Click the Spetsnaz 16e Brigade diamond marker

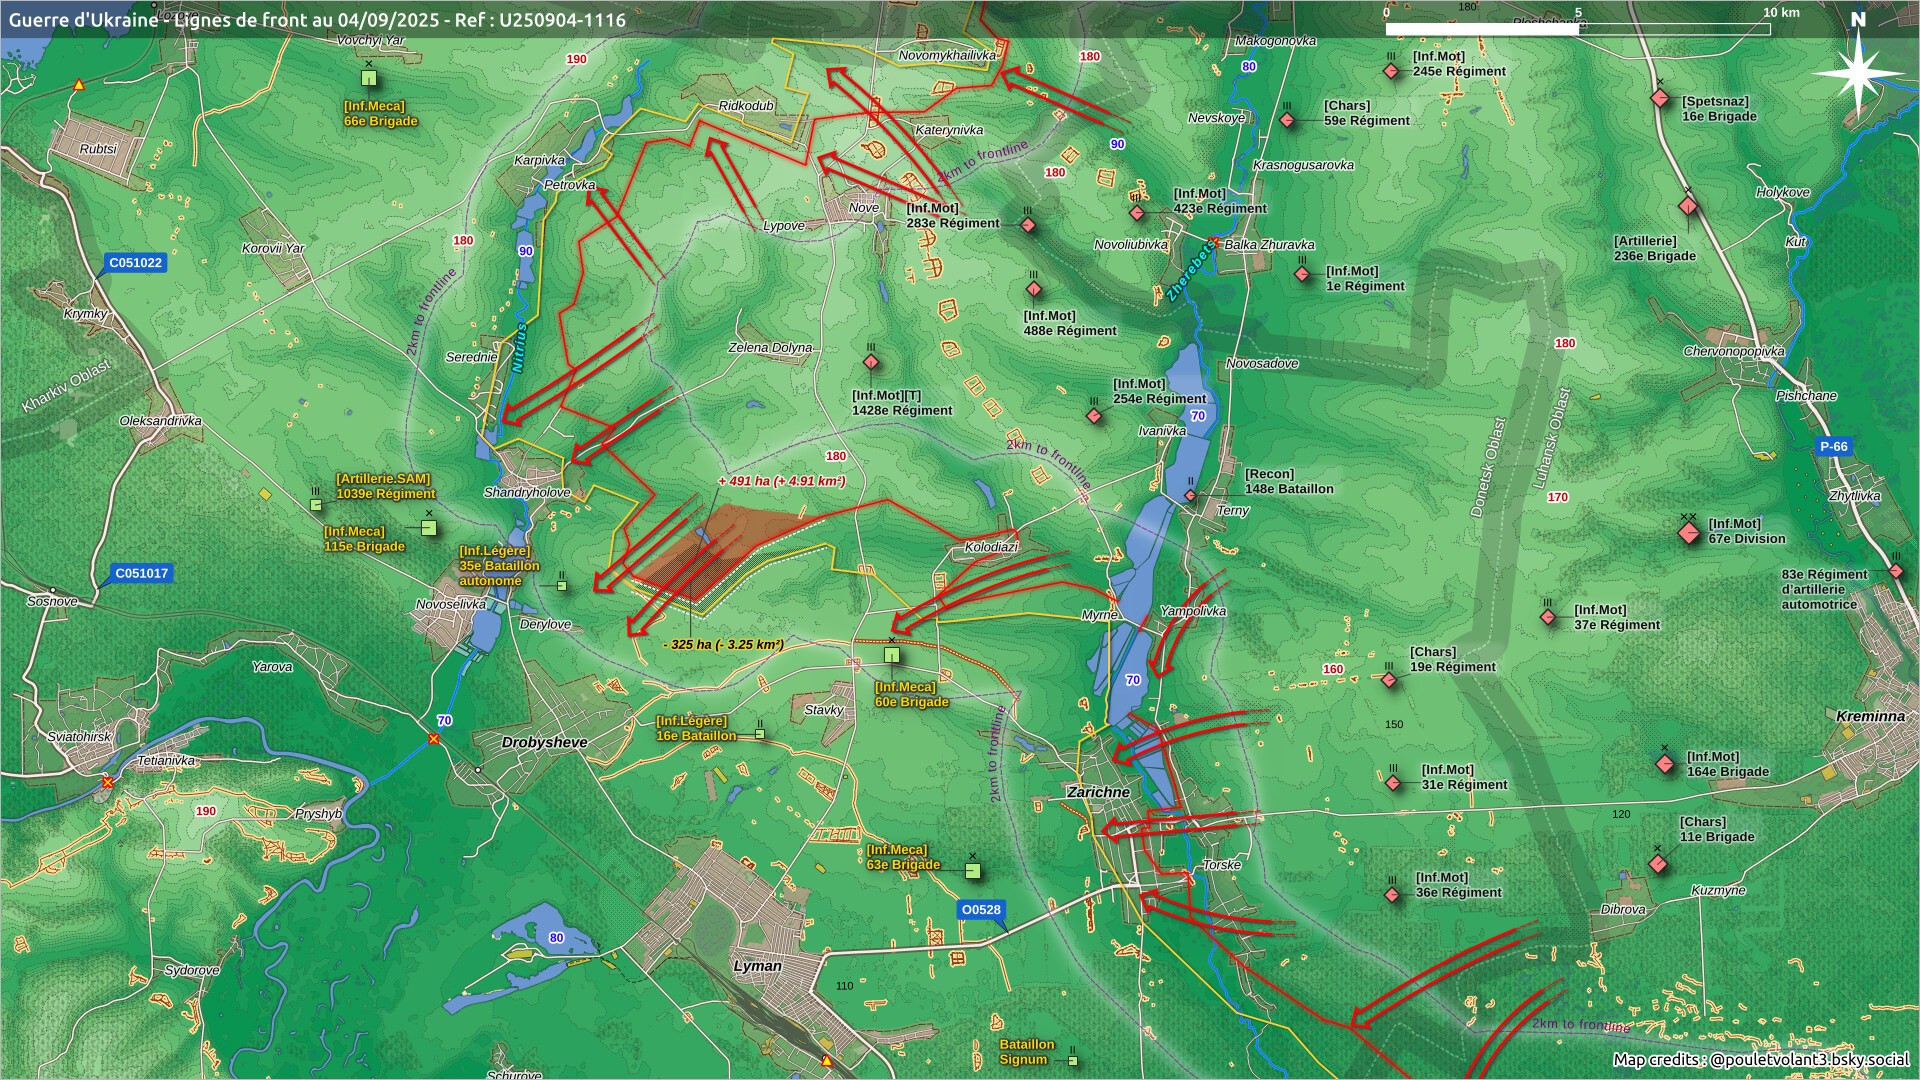coord(1660,98)
